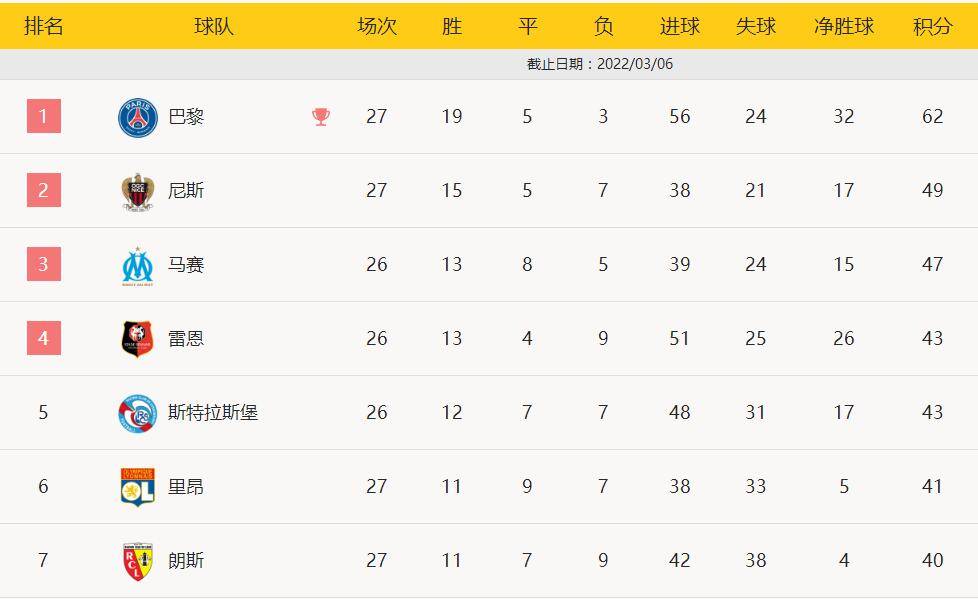The width and height of the screenshot is (978, 599).
Task: Open the 马赛 team name link
Action: click(186, 265)
